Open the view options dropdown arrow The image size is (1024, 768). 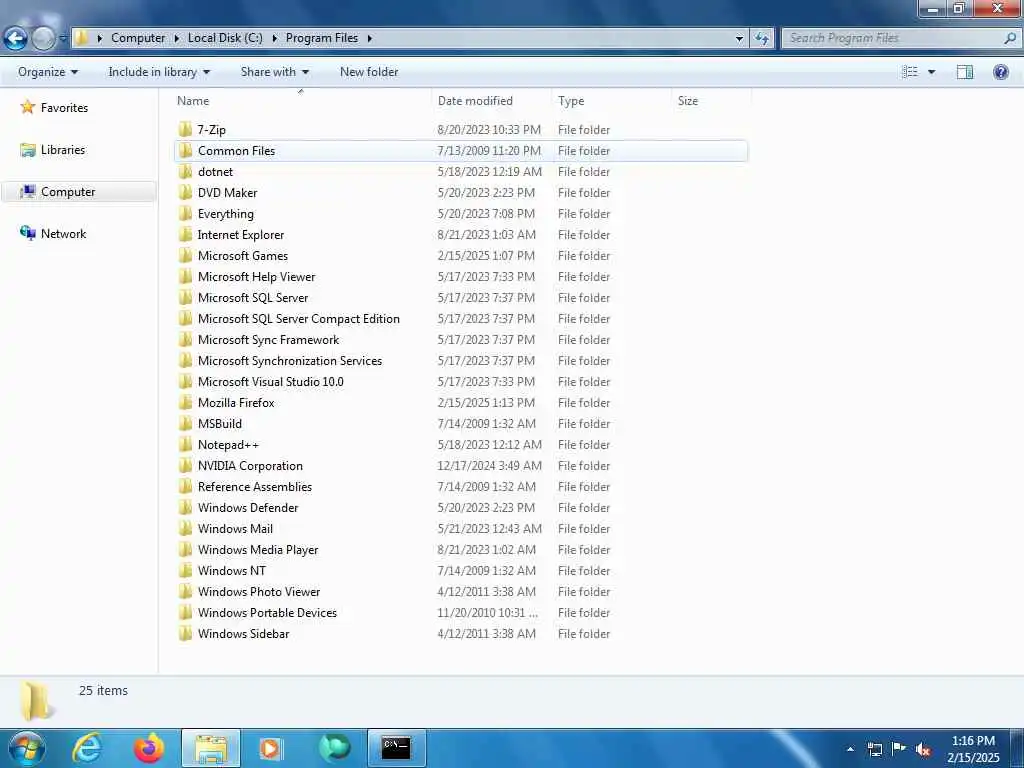[x=931, y=72]
